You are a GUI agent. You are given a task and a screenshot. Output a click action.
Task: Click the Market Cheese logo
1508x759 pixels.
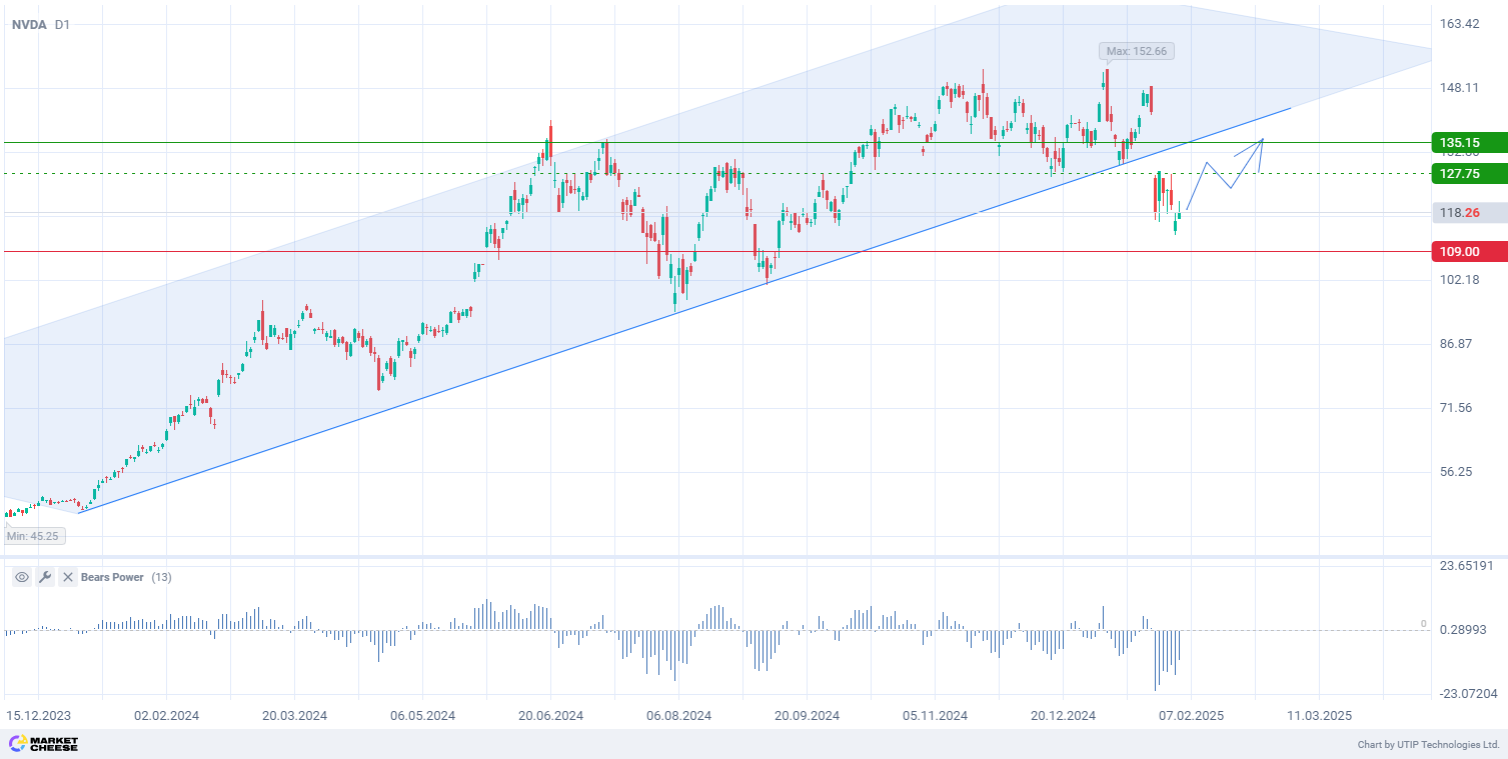pyautogui.click(x=43, y=744)
